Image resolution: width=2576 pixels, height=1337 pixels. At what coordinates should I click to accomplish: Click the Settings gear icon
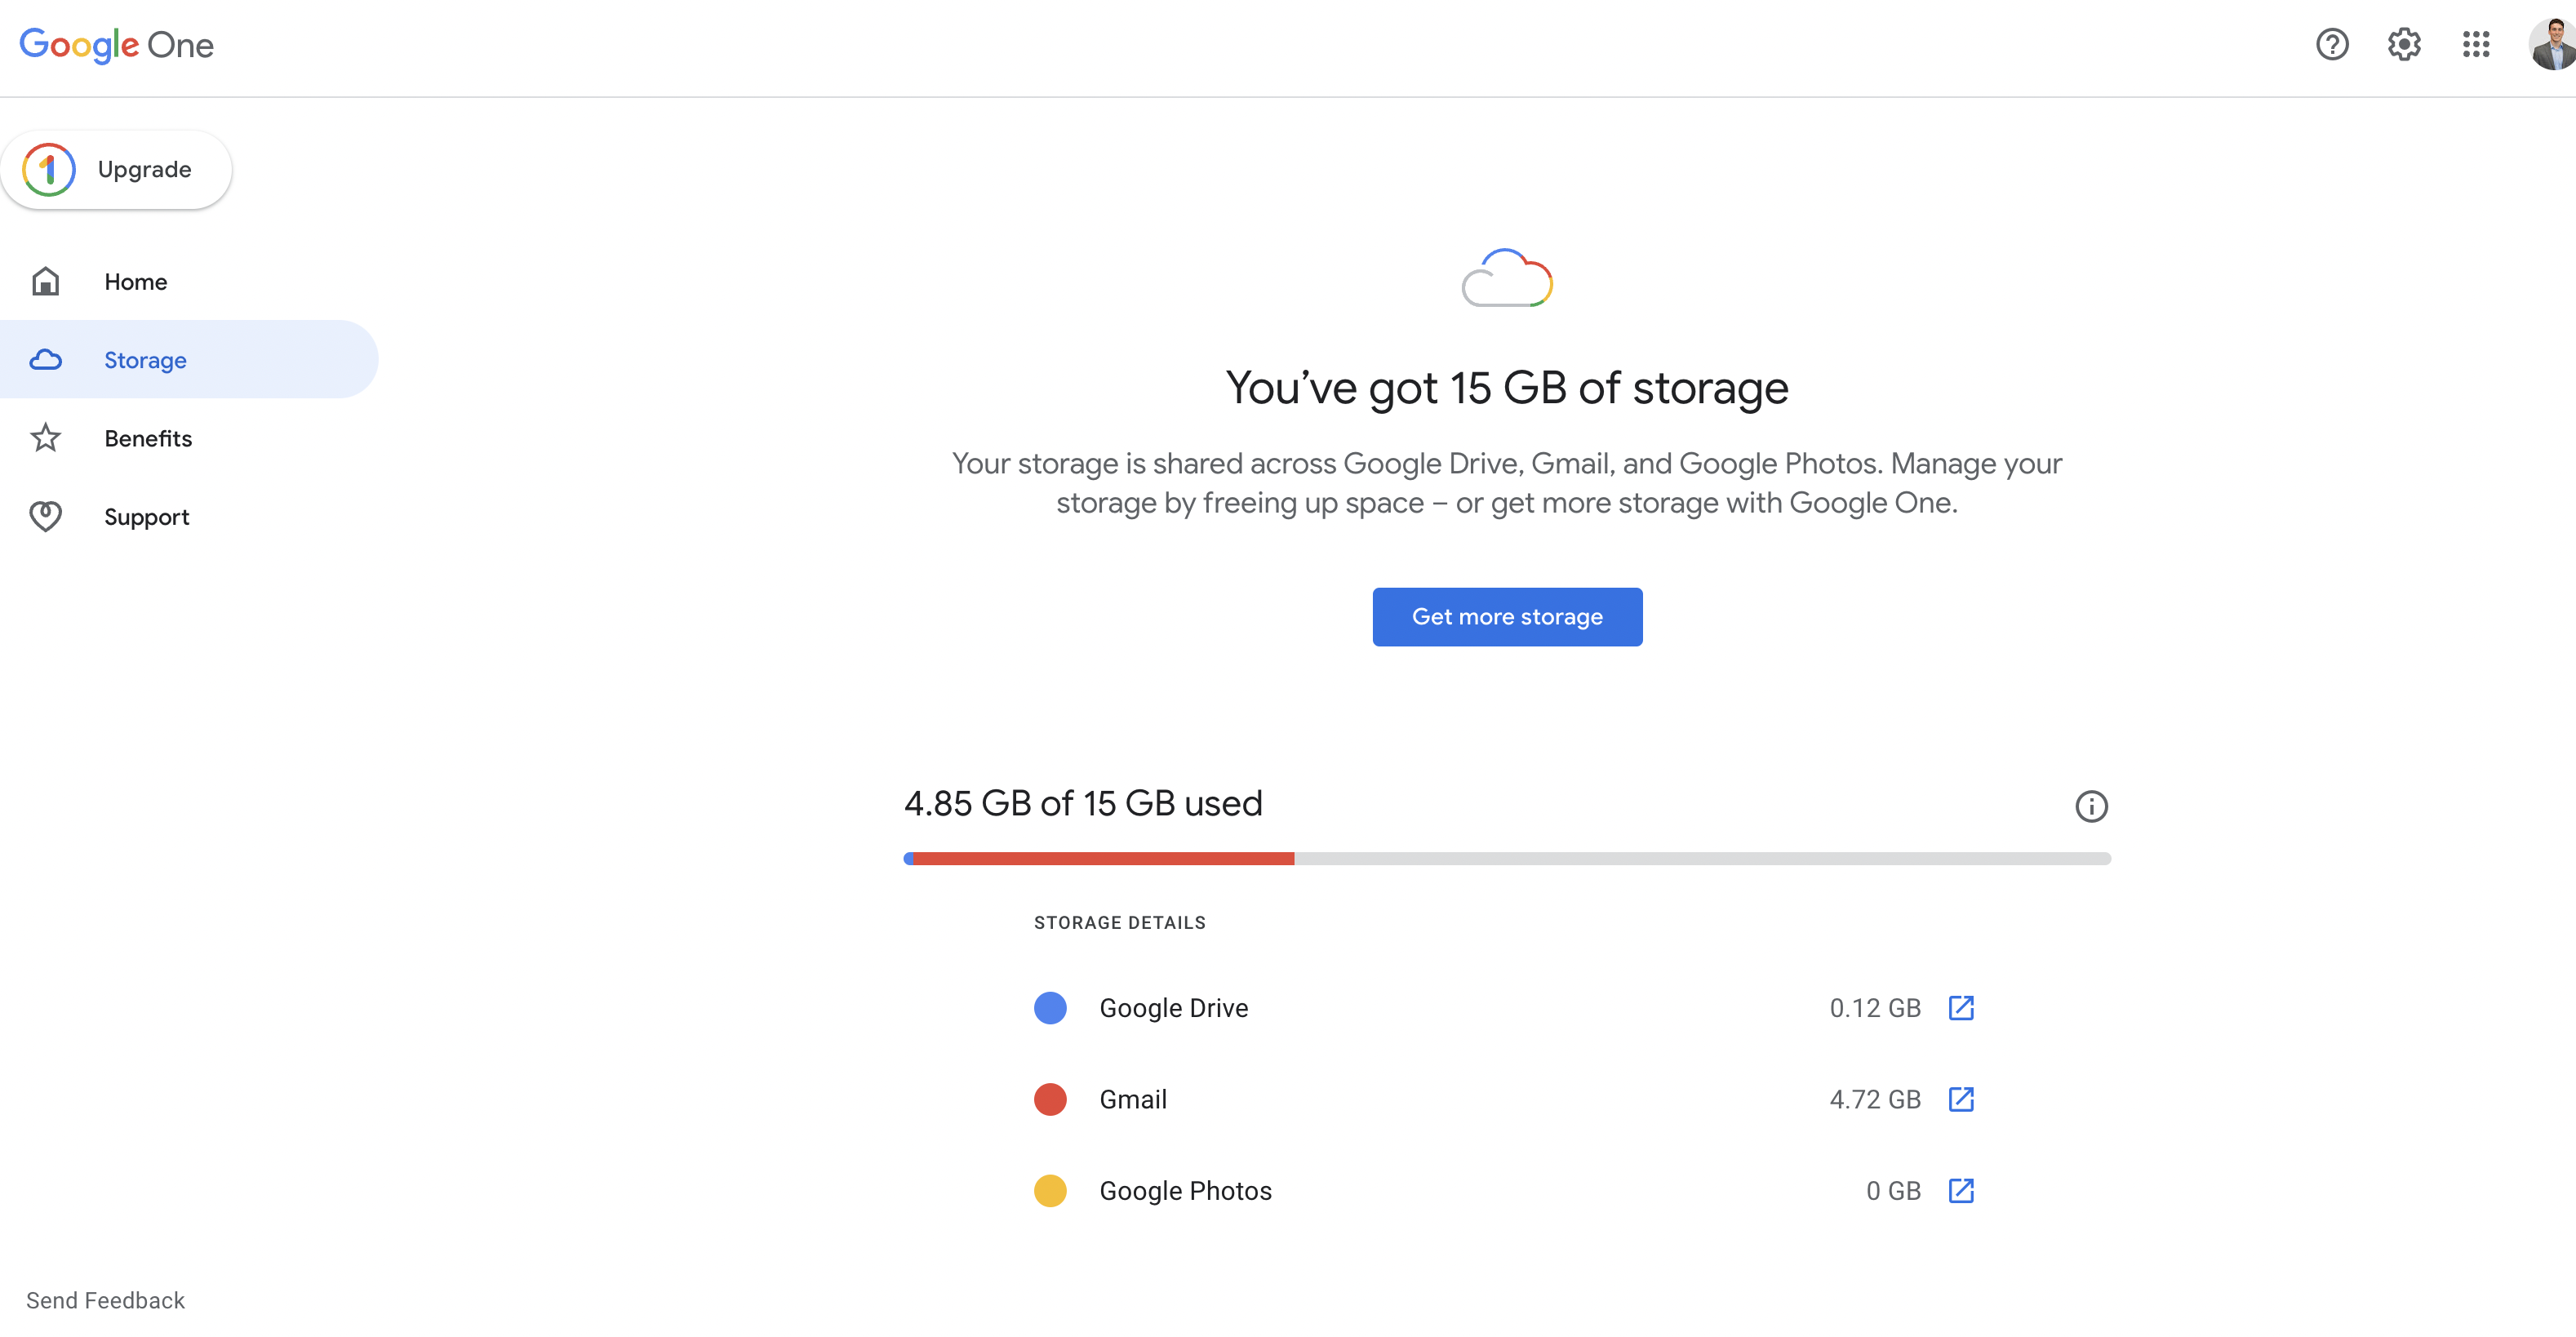tap(2404, 44)
